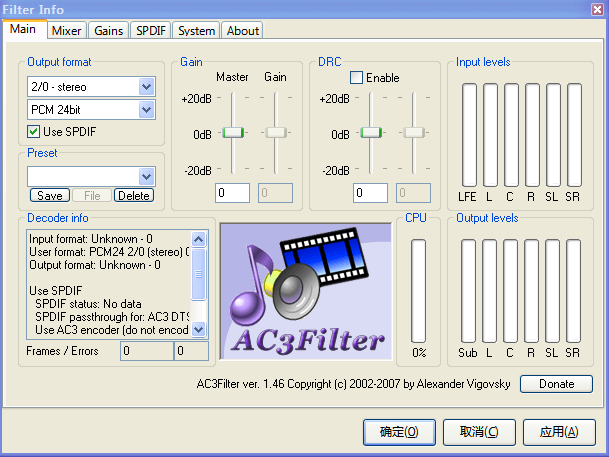Expand the Preset dropdown list
Image resolution: width=609 pixels, height=457 pixels.
(x=146, y=177)
